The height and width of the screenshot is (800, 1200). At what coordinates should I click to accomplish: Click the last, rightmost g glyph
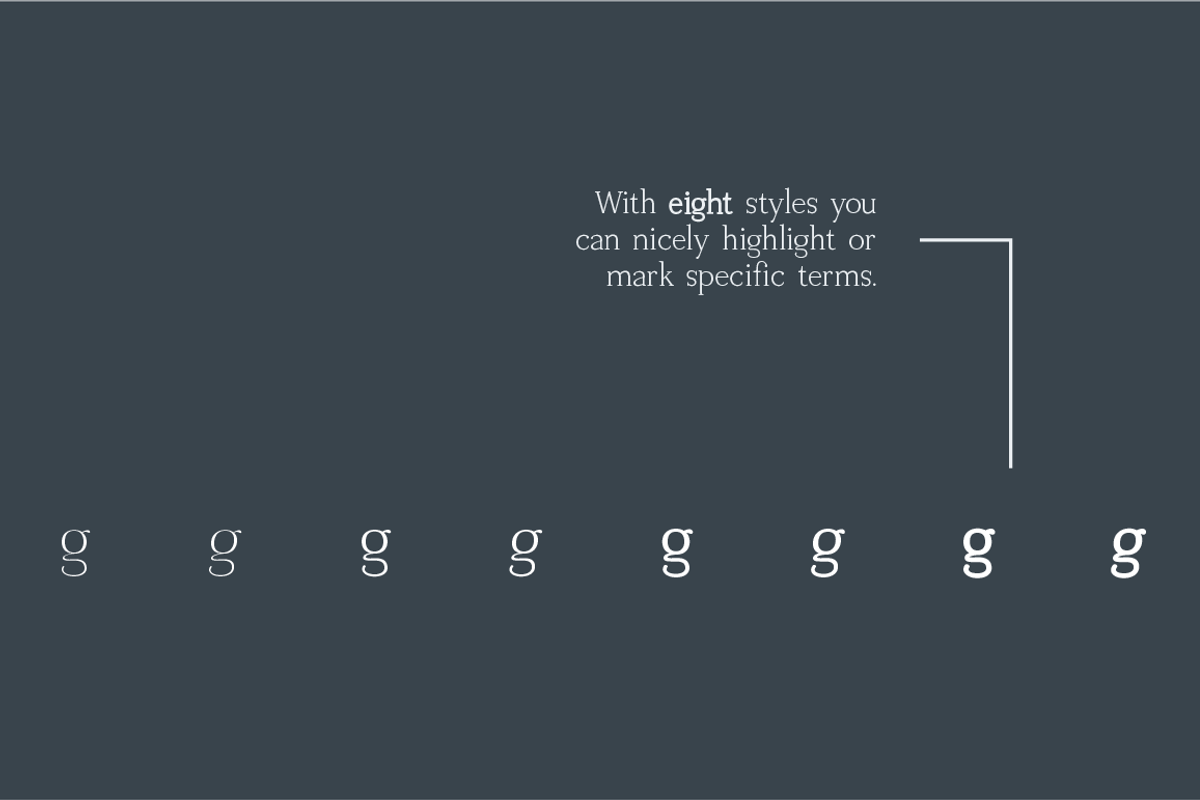click(1128, 550)
